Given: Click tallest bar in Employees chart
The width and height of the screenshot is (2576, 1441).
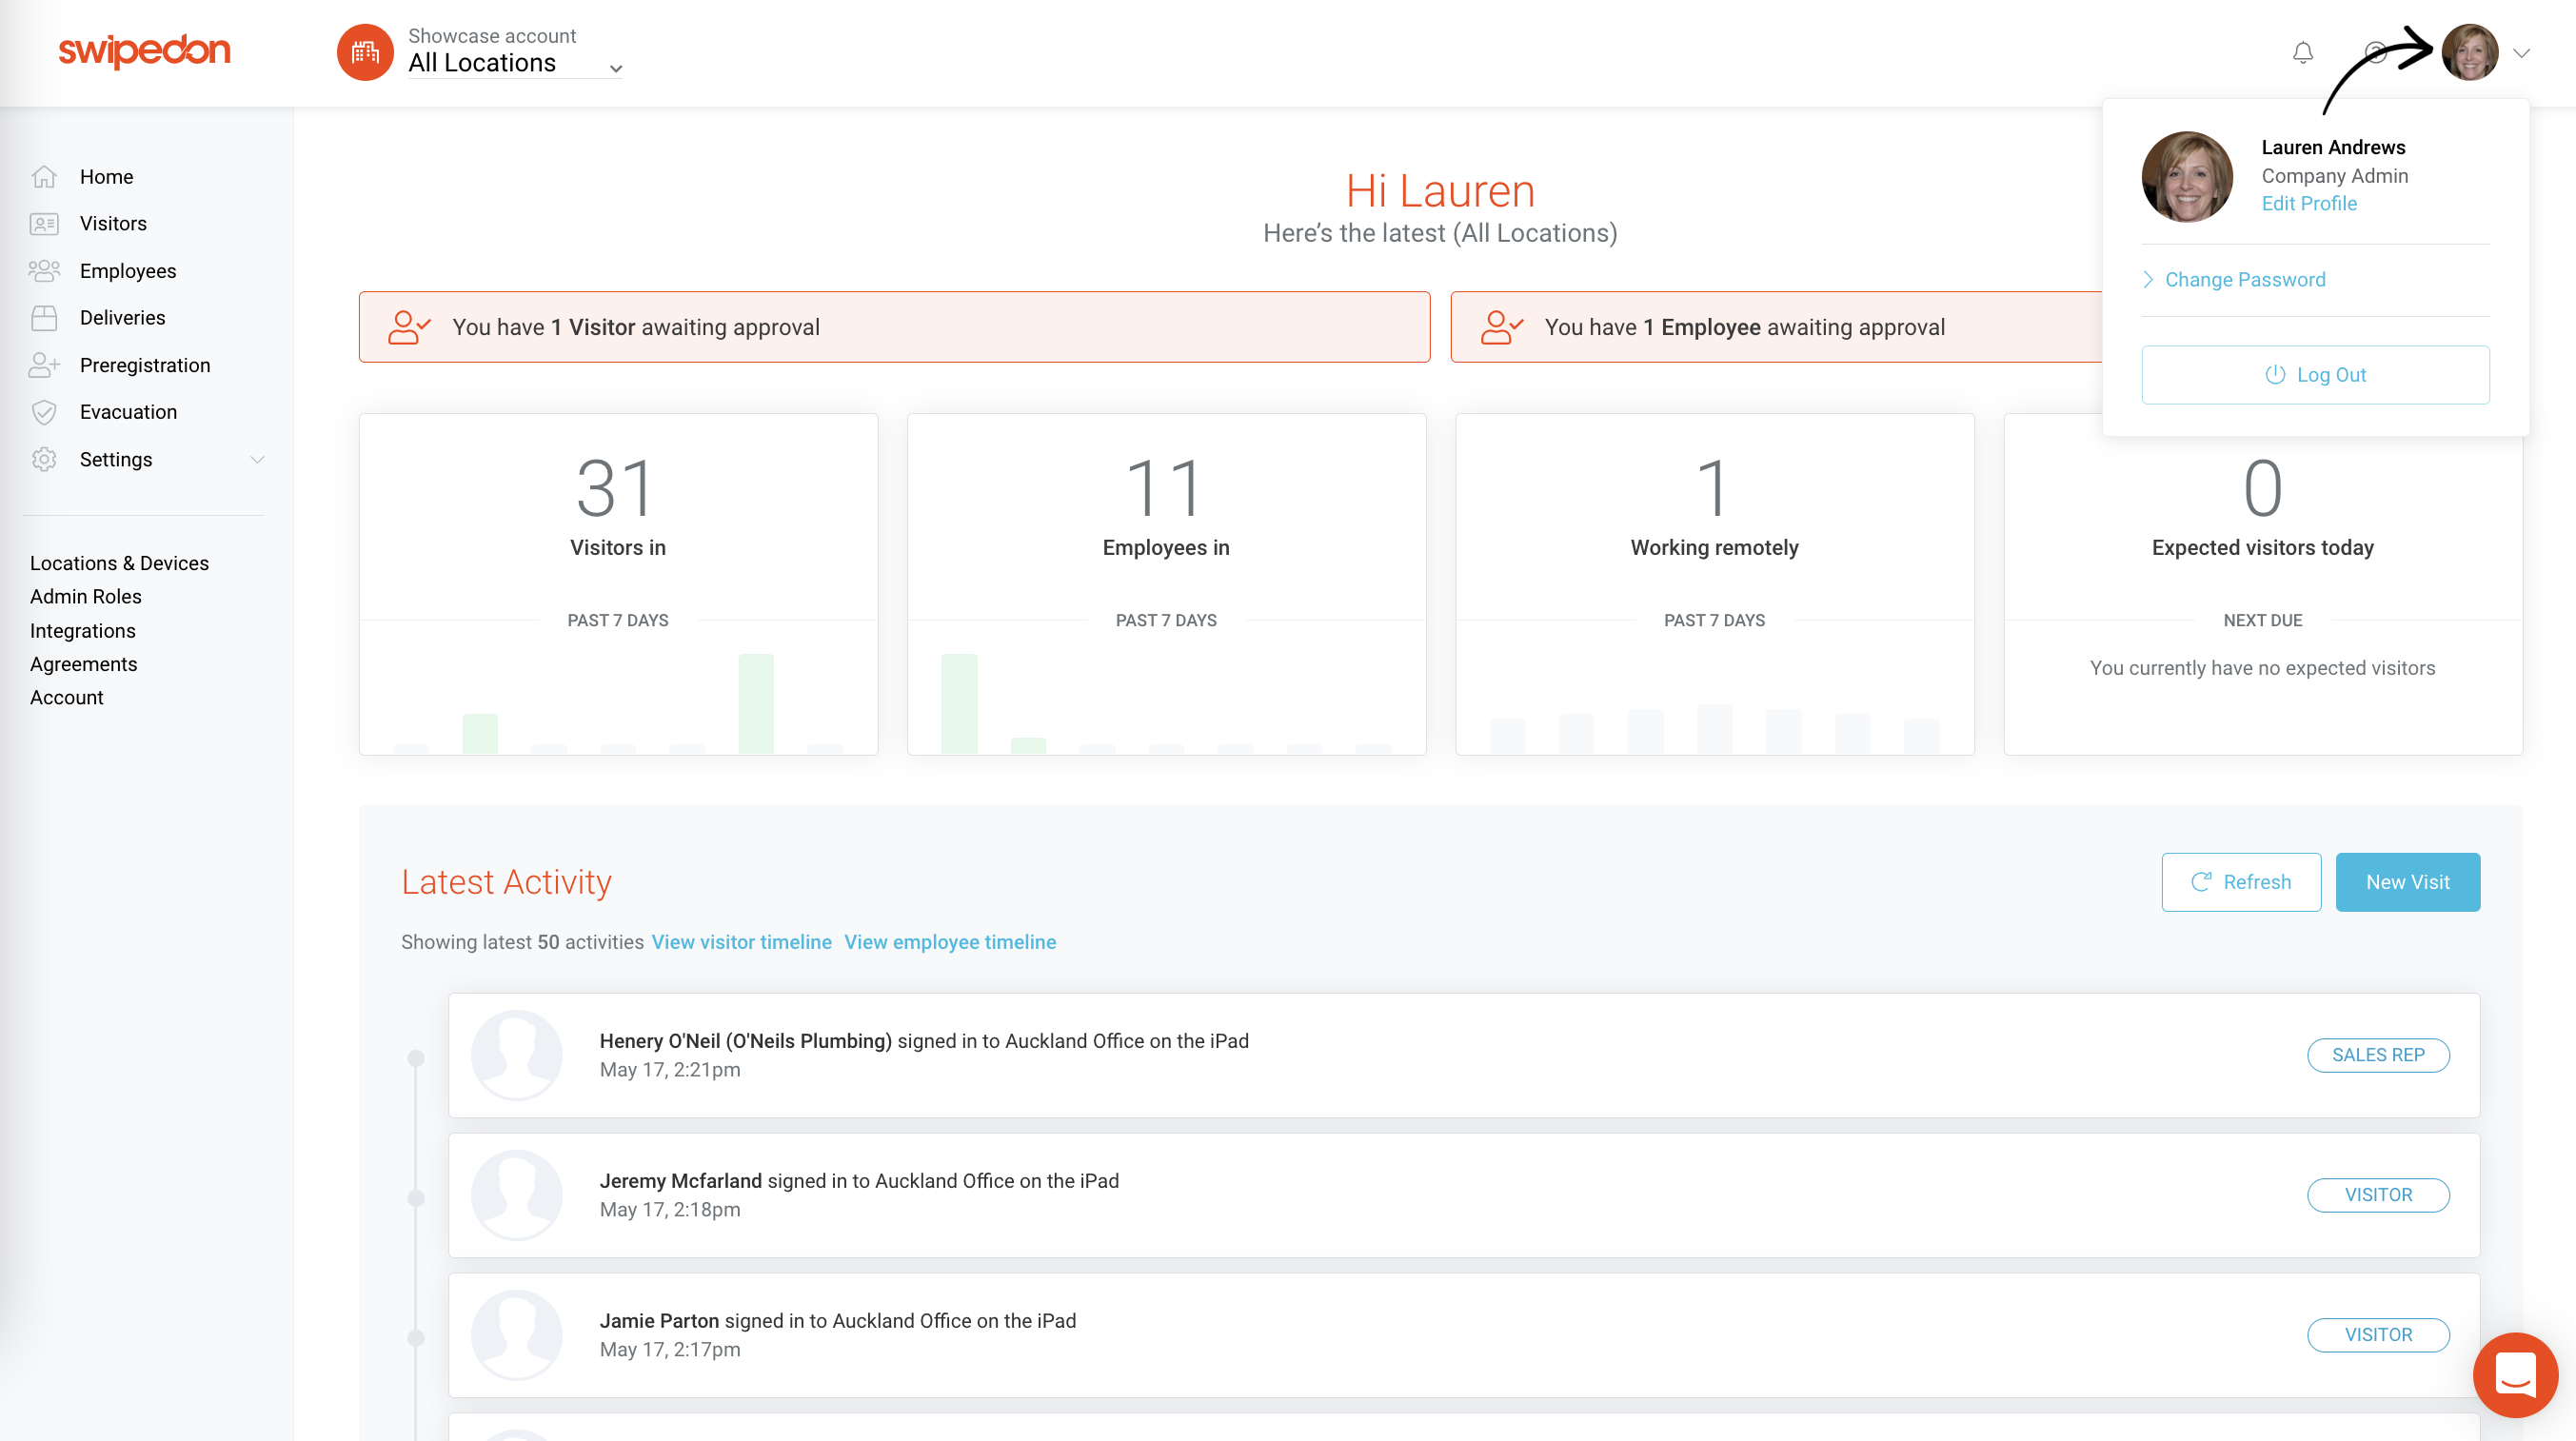Looking at the screenshot, I should (959, 704).
